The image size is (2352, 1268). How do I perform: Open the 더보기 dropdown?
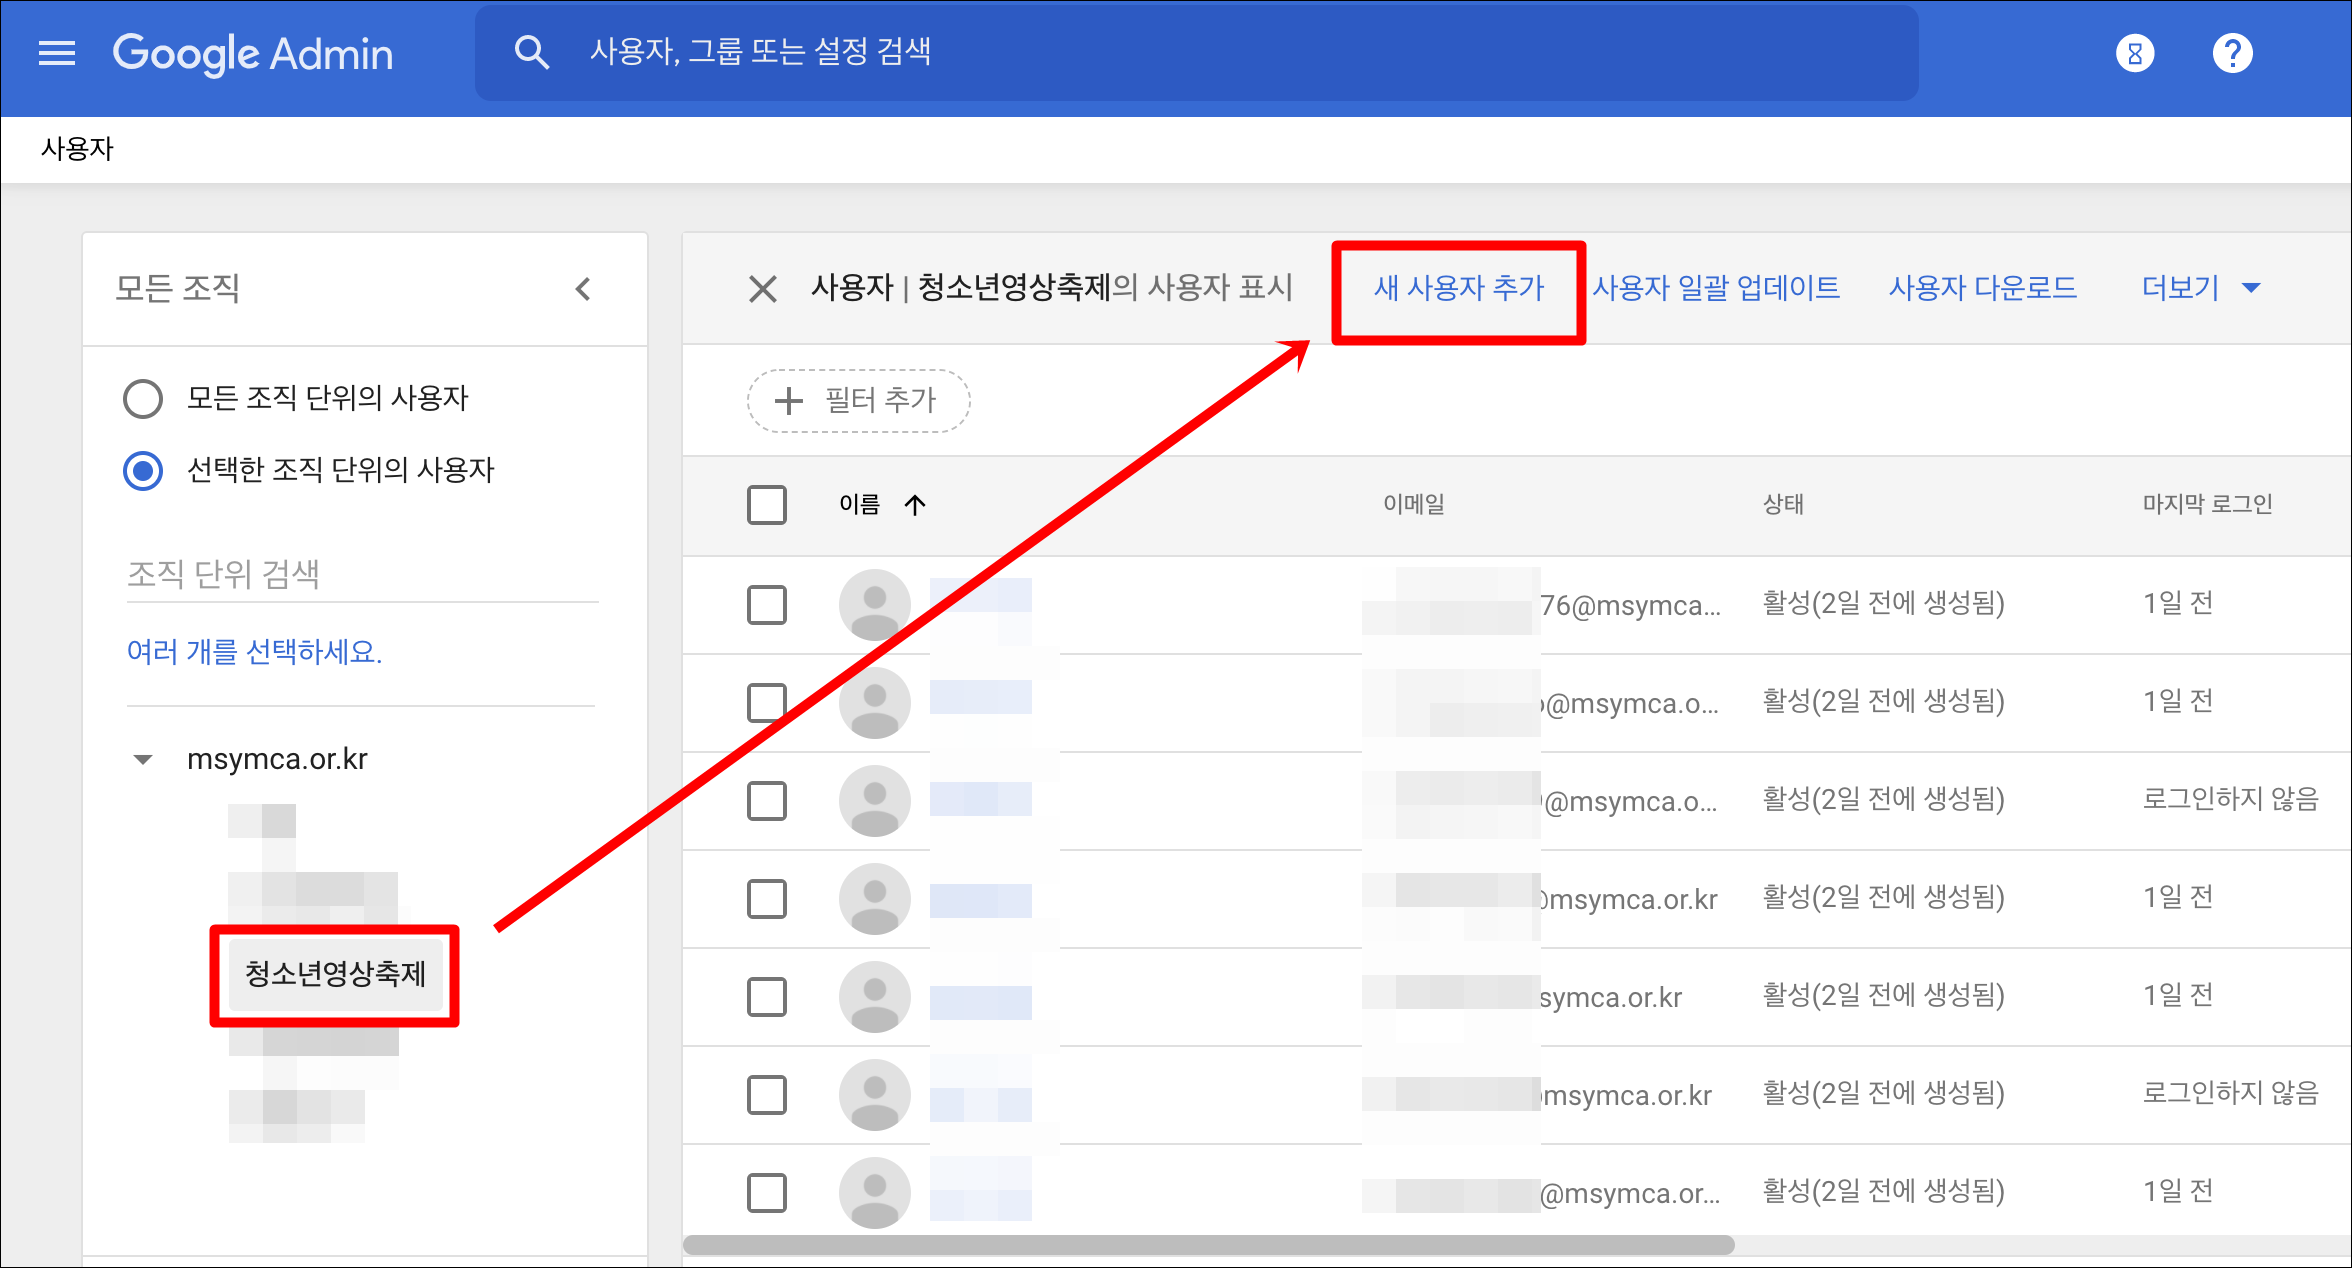pos(2200,289)
